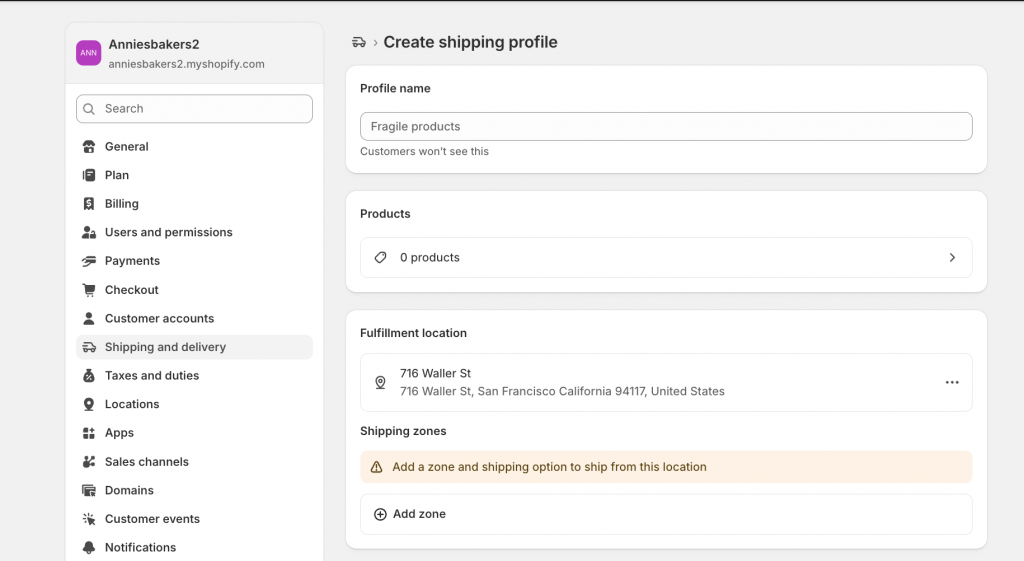Click the plus circle icon beside Add zone

coord(380,514)
